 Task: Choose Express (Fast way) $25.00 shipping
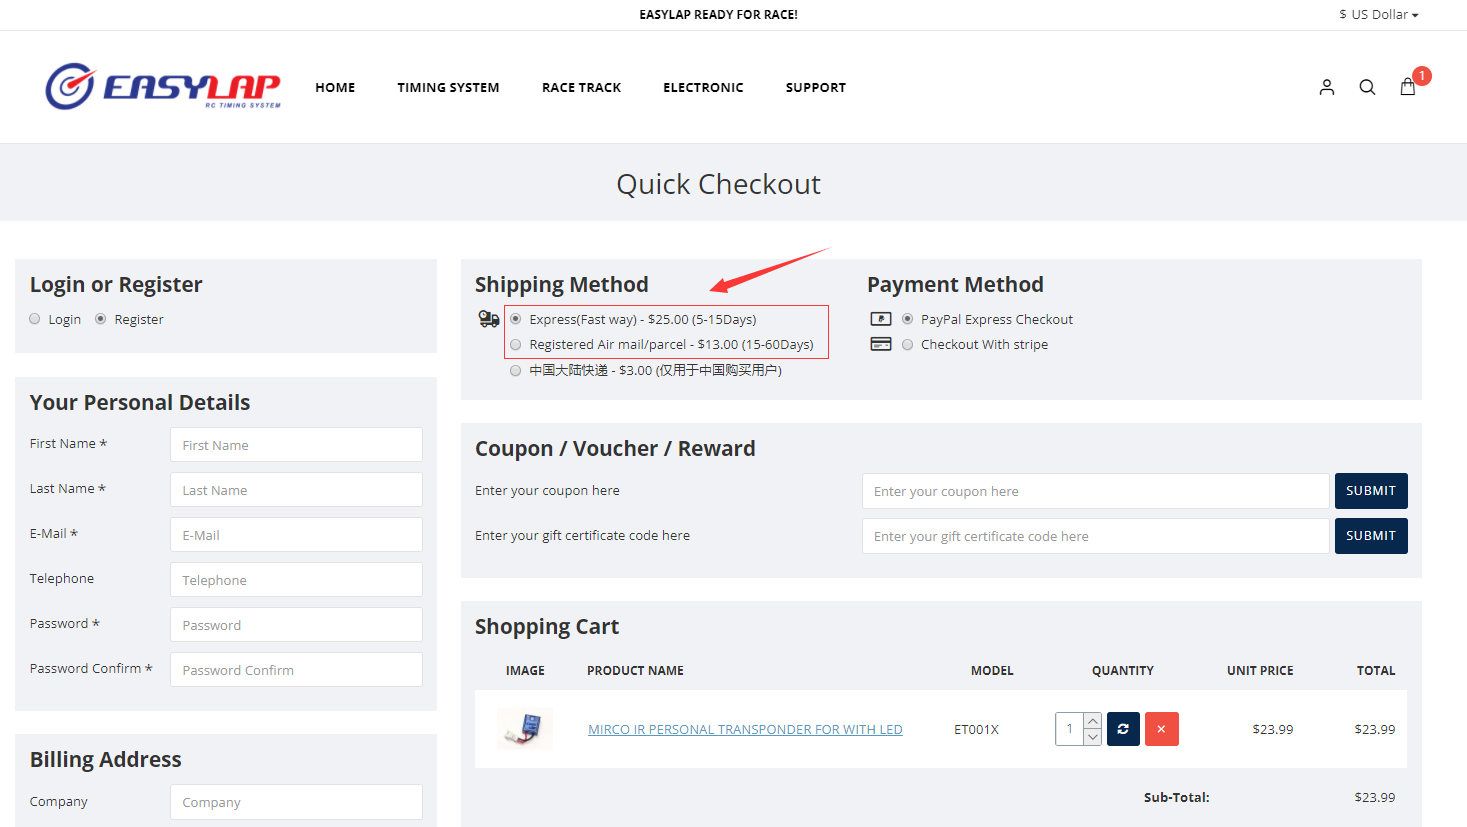pos(516,319)
